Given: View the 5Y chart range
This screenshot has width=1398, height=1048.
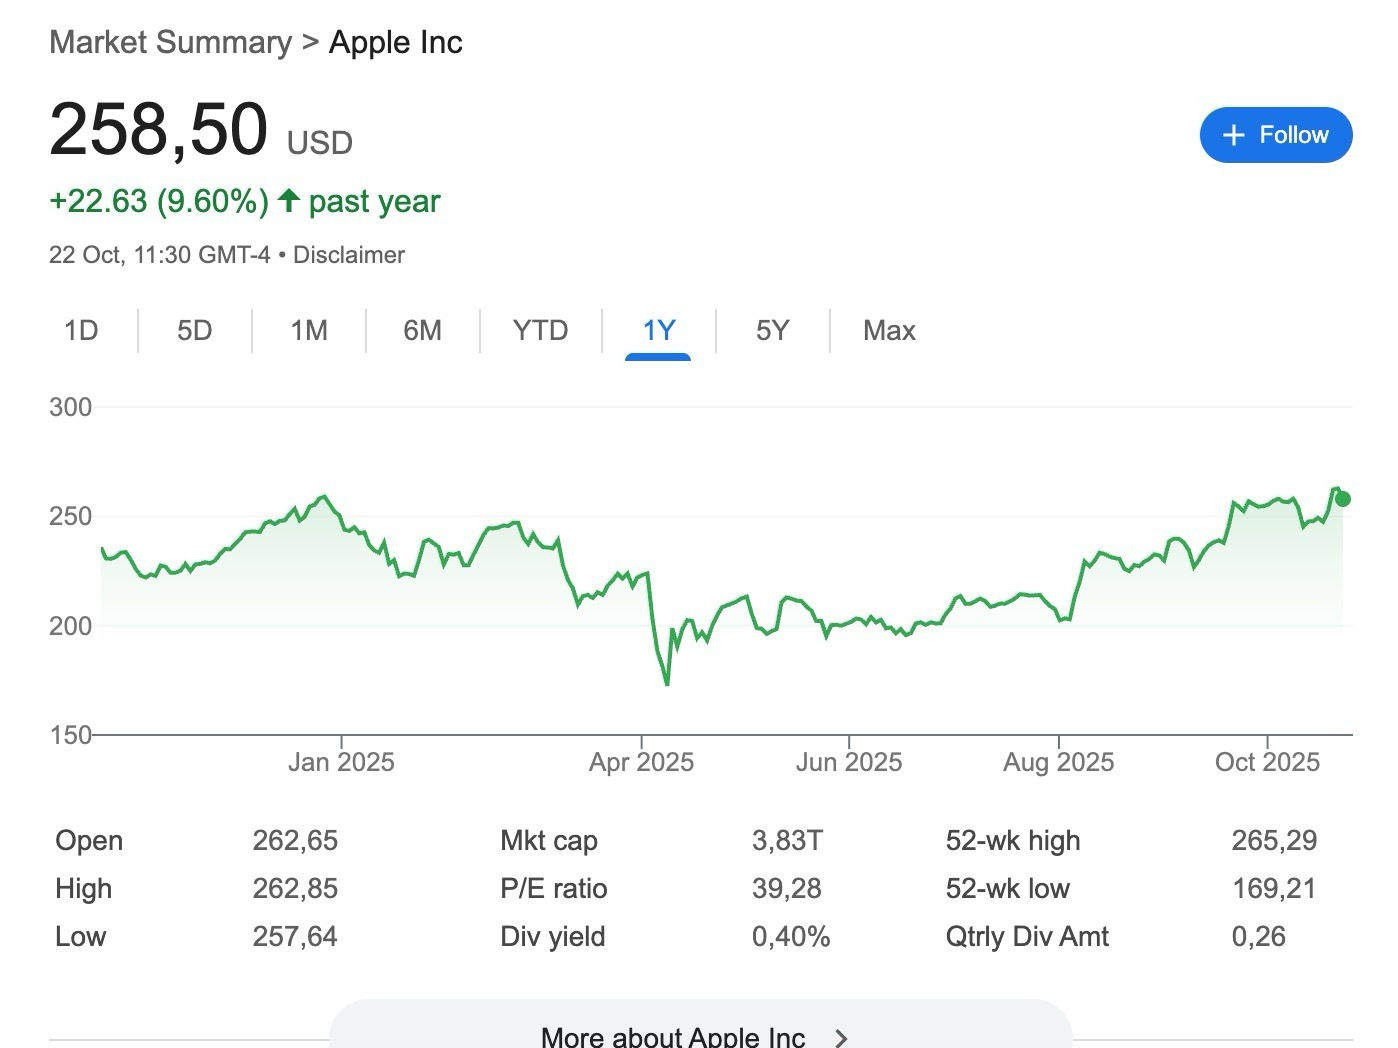Looking at the screenshot, I should point(772,330).
